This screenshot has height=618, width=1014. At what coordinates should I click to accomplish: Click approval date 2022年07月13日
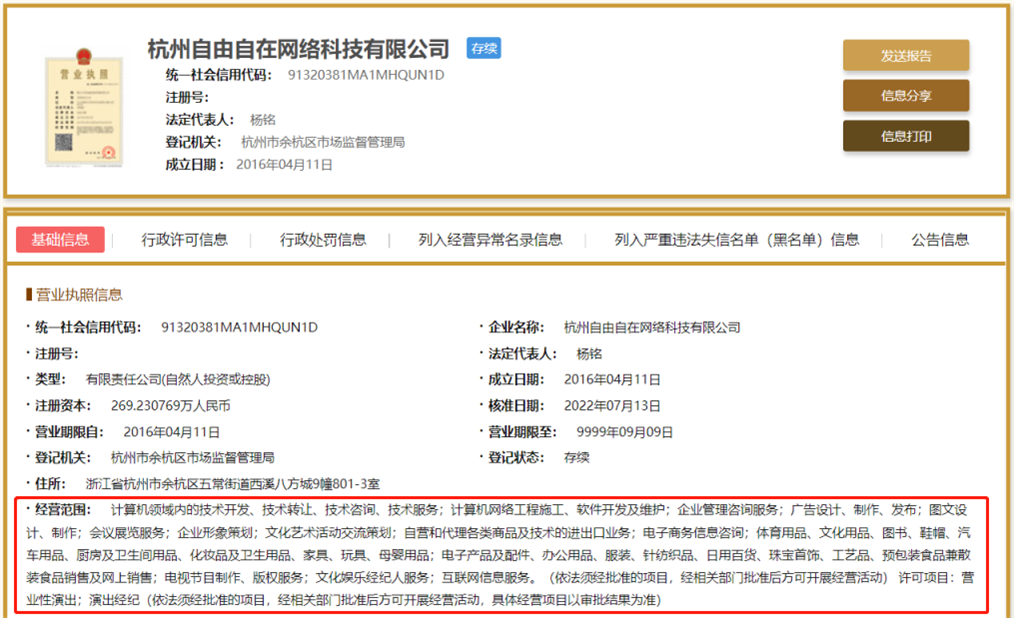(612, 406)
